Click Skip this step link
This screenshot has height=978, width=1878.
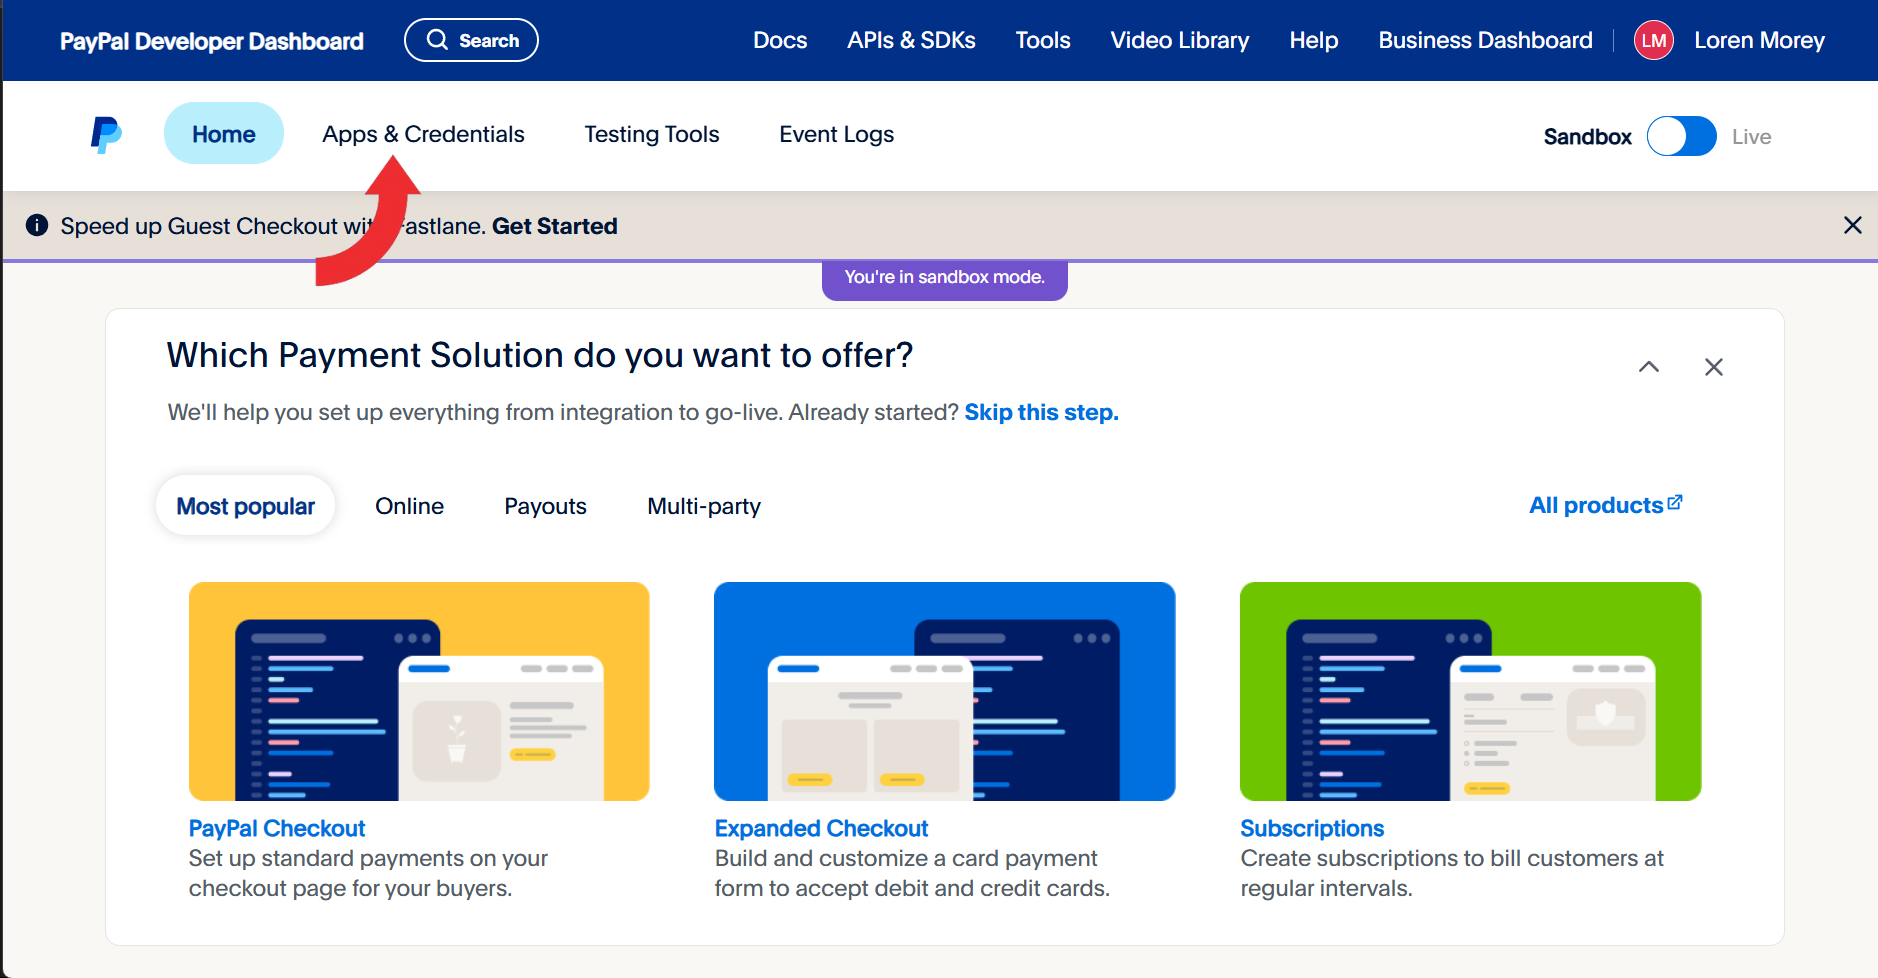coord(1041,412)
